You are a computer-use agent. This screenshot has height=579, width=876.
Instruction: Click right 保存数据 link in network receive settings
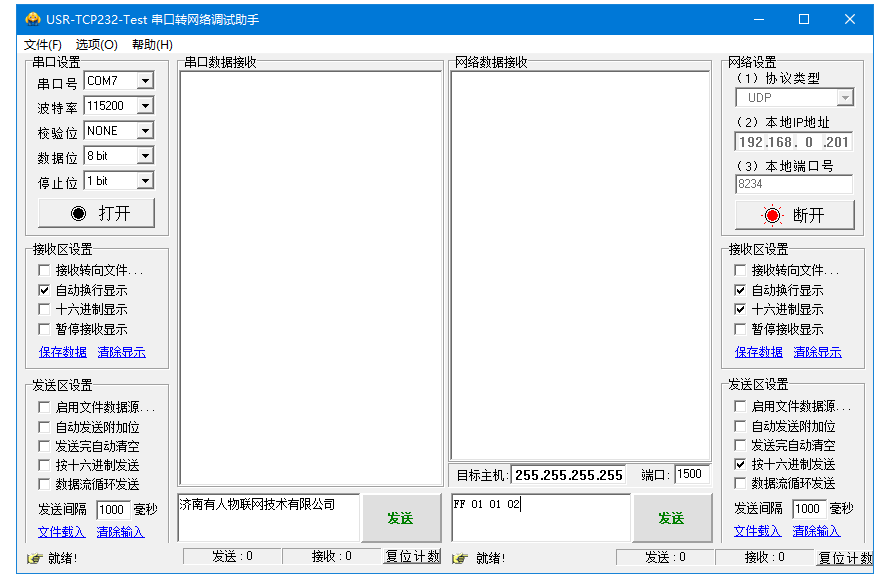759,352
